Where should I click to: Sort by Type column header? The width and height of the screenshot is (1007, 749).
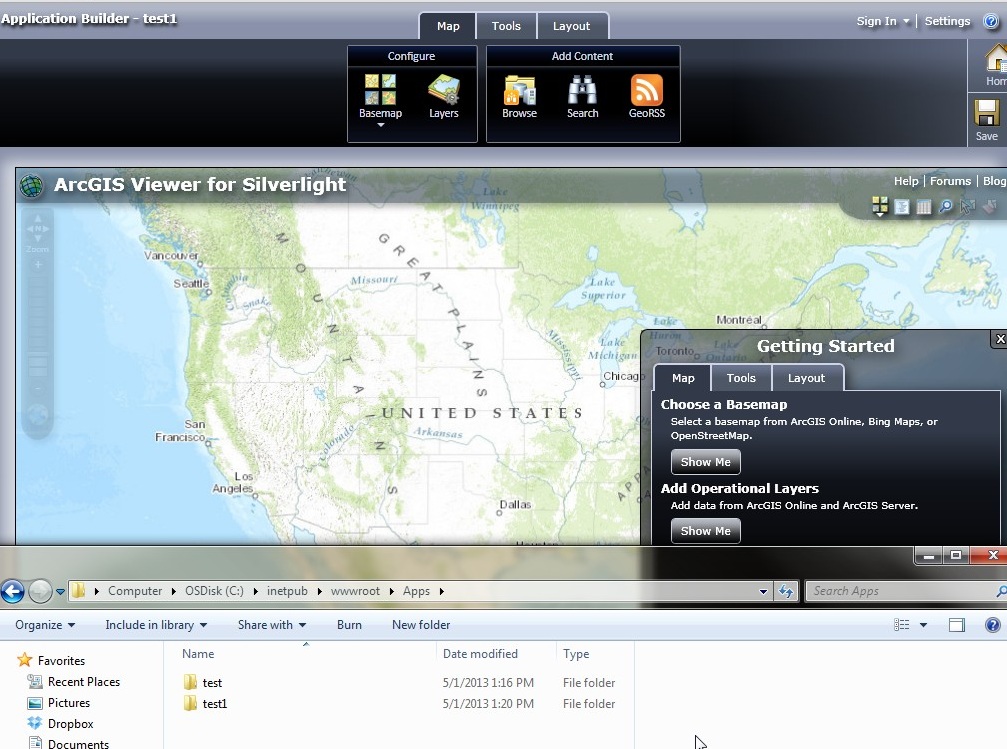575,654
